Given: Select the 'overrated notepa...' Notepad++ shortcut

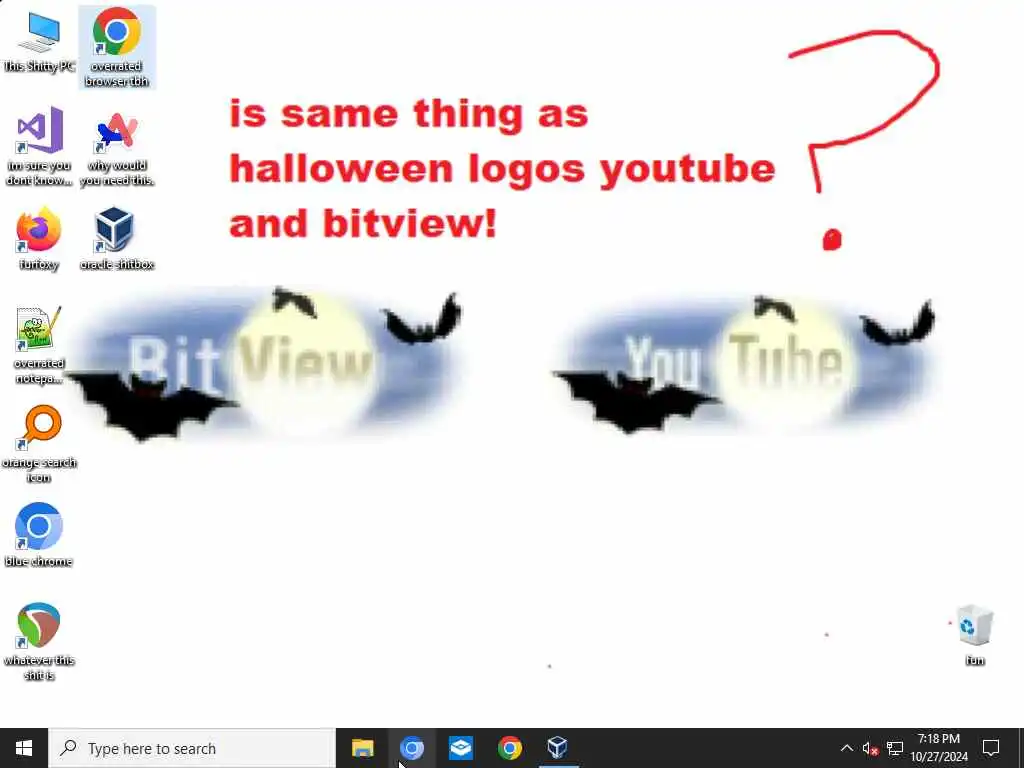Looking at the screenshot, I should point(39,344).
